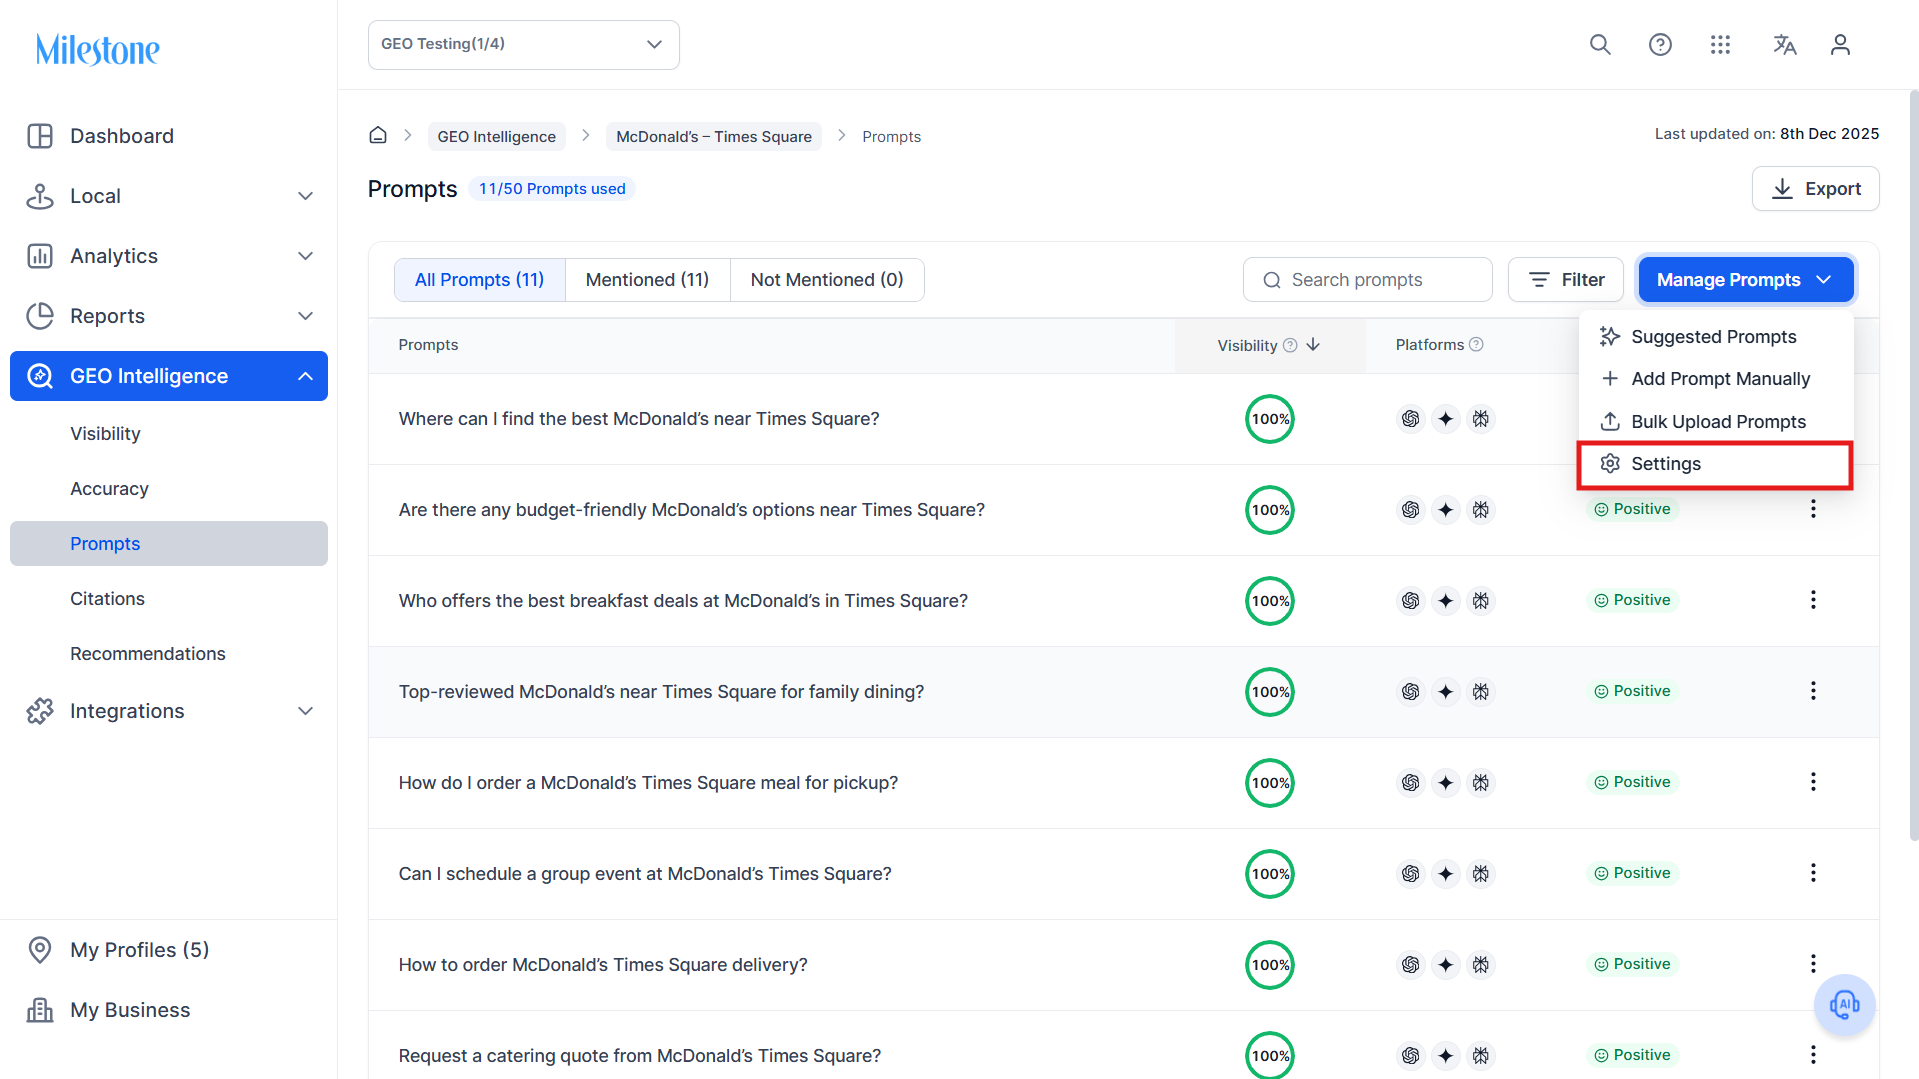Click Visibility column info icon
1919x1079 pixels.
(1290, 345)
